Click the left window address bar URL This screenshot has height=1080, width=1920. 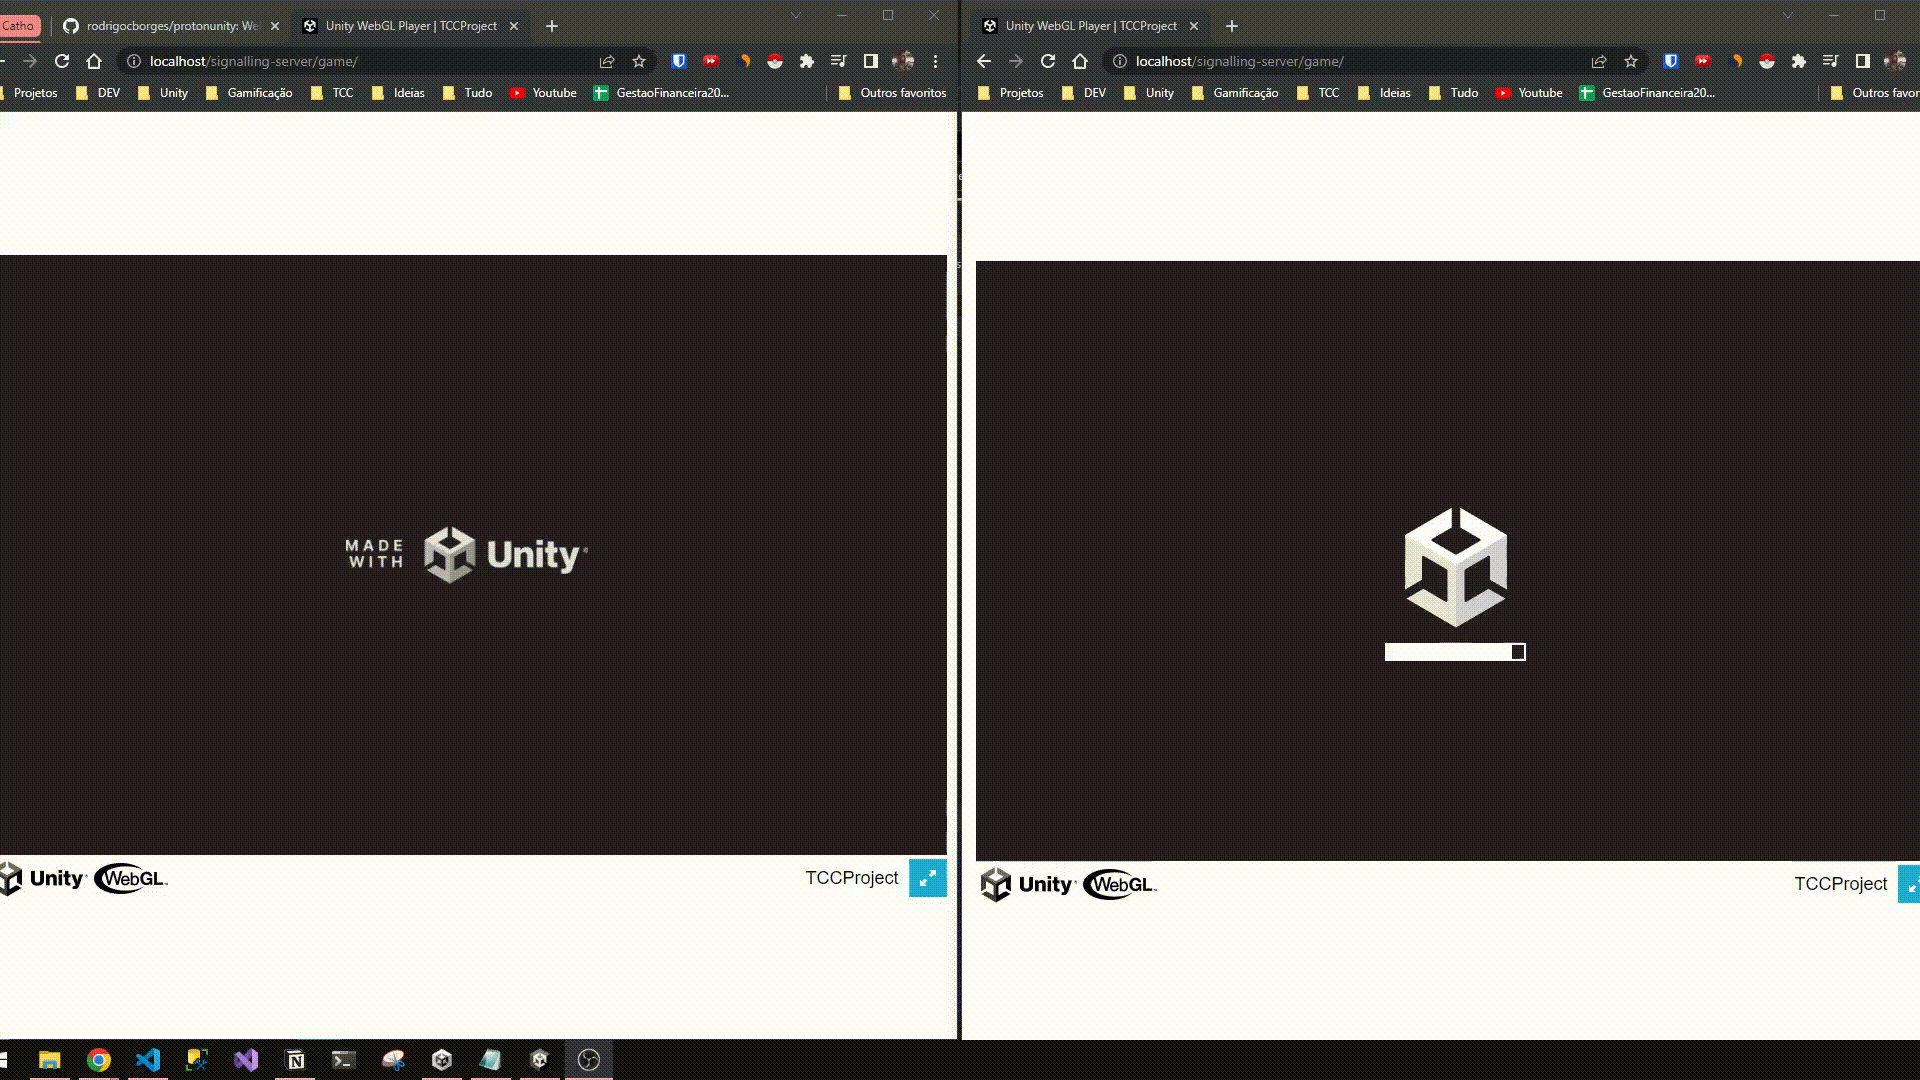tap(253, 61)
